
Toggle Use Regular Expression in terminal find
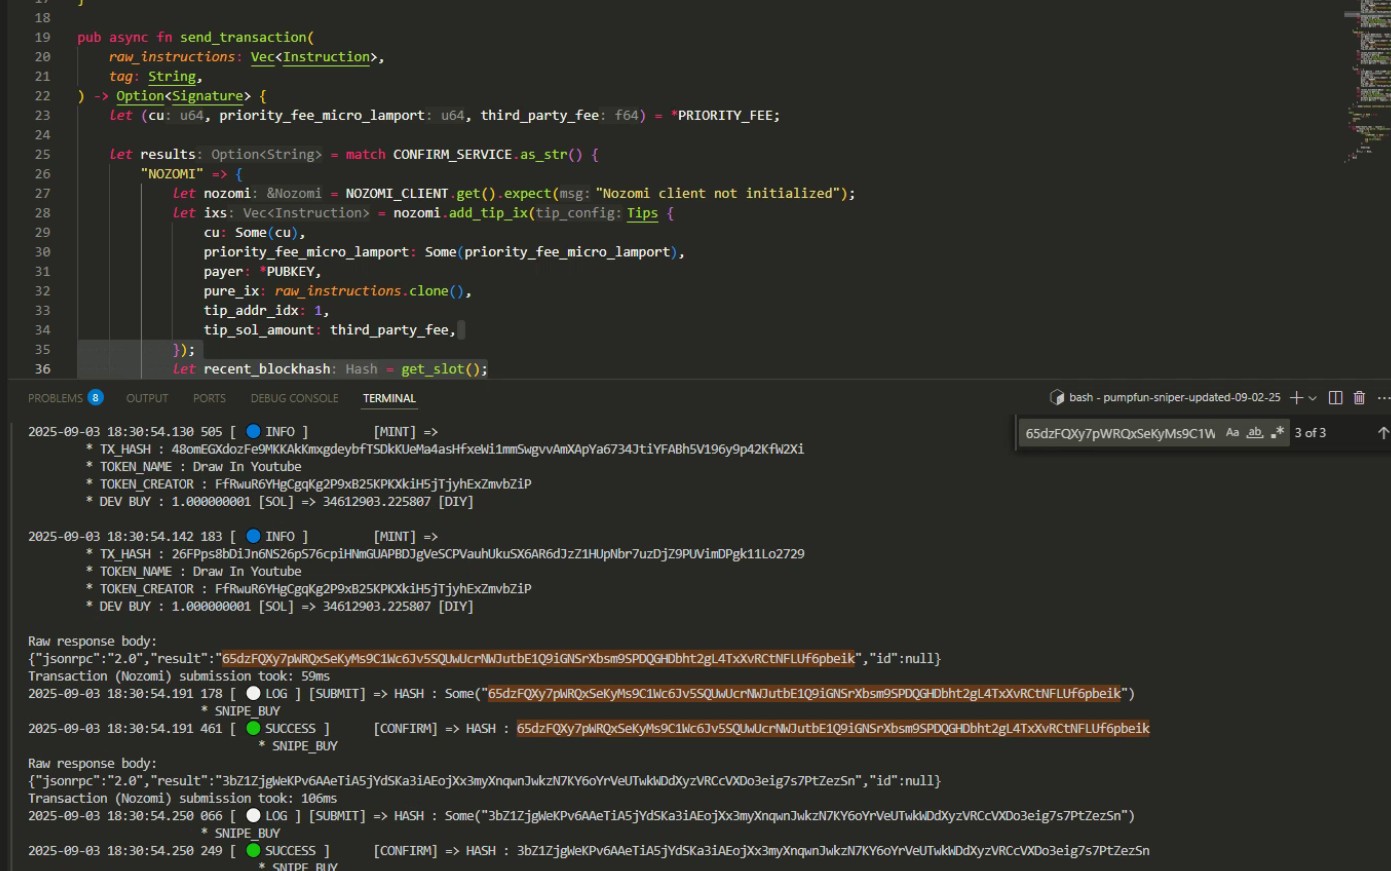[x=1277, y=433]
